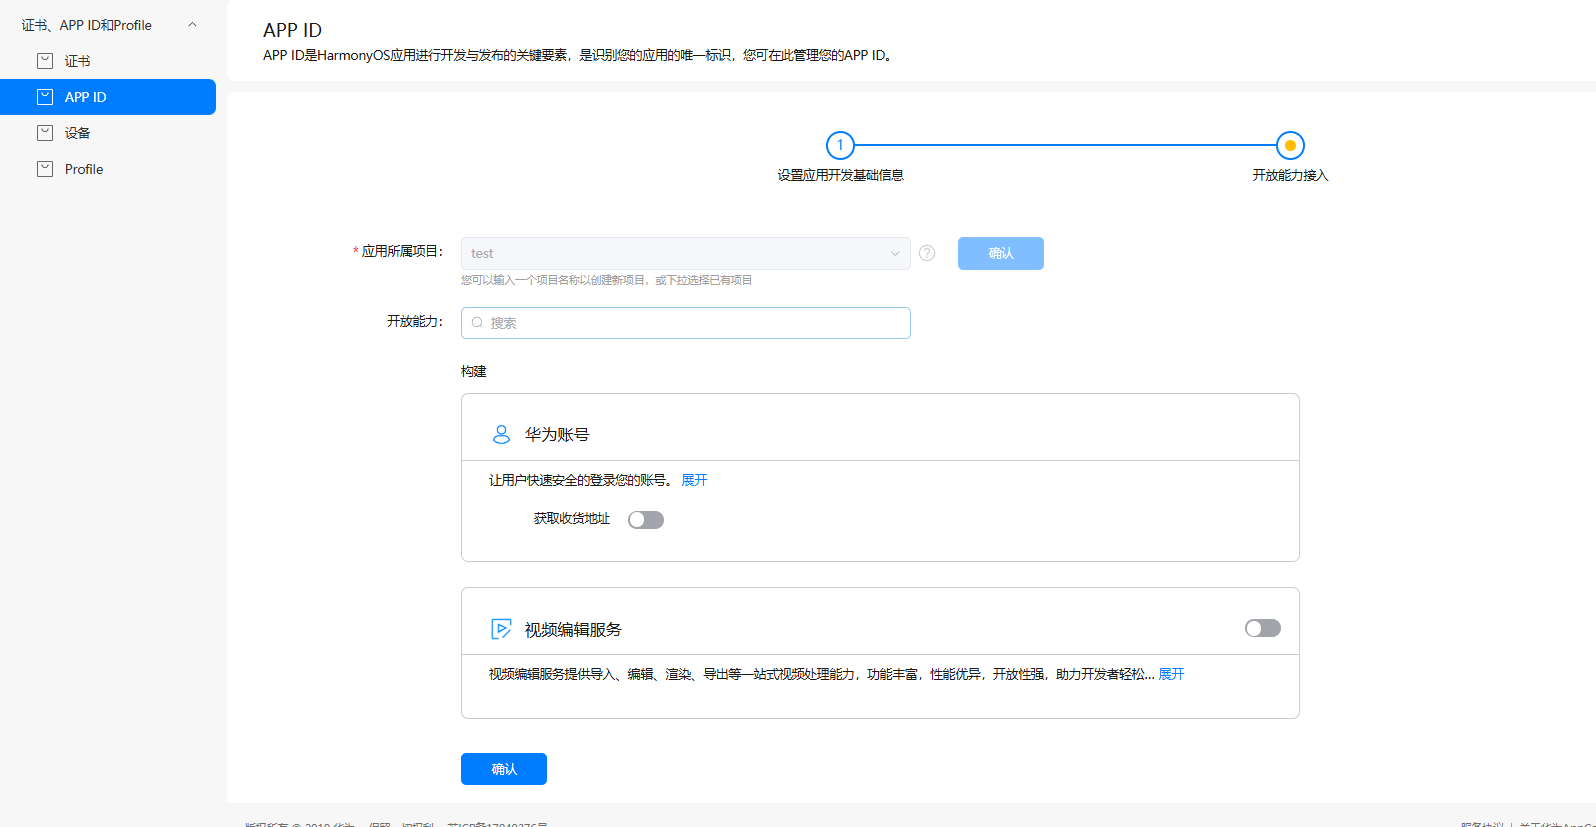The width and height of the screenshot is (1596, 827).
Task: Open the 应用所属项目 dropdown showing test
Action: 685,253
